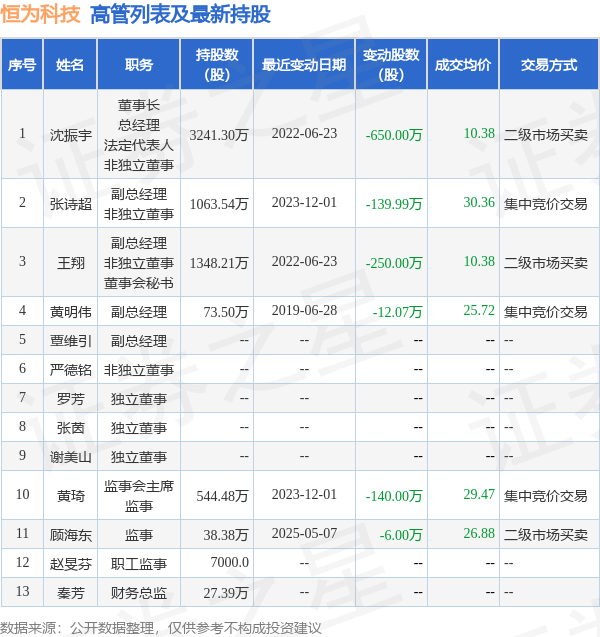The height and width of the screenshot is (637, 600).
Task: Click the holding value 27.39万
Action: click(x=225, y=593)
